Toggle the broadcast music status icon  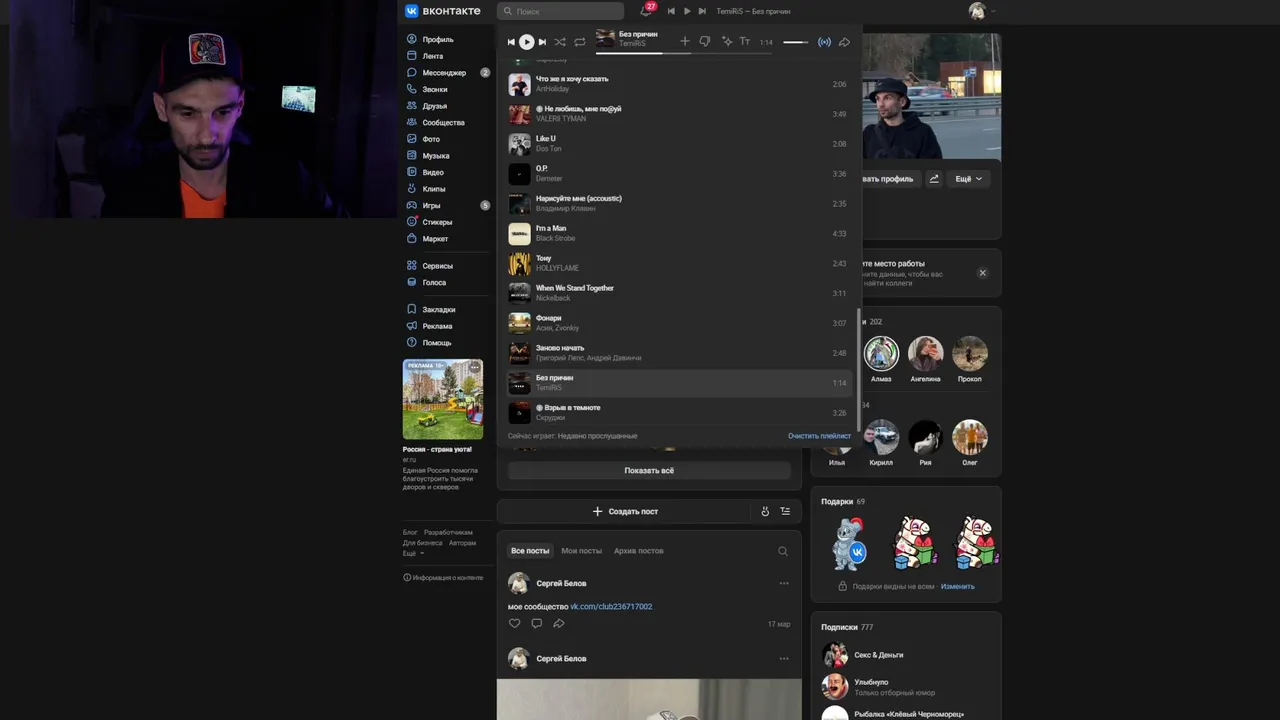(824, 42)
